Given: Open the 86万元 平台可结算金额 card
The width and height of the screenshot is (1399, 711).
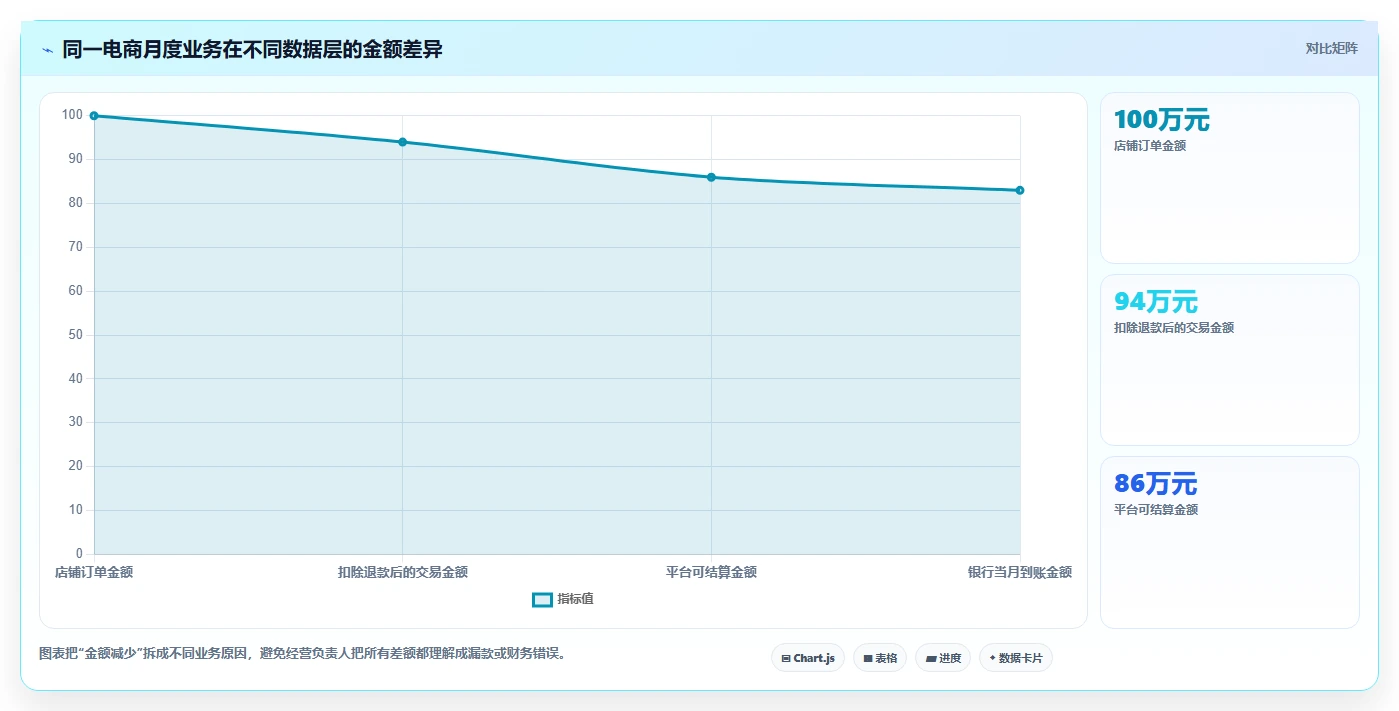Looking at the screenshot, I should click(1230, 543).
